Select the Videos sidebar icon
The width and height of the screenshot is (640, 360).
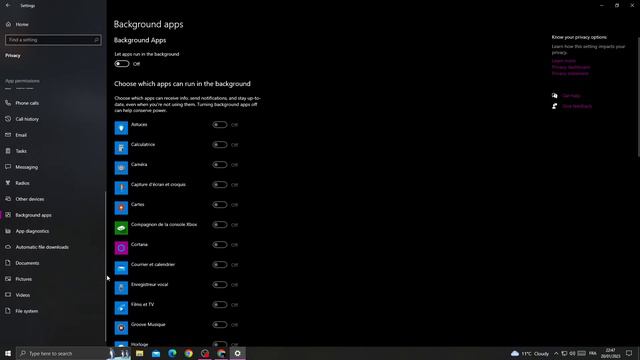tap(8, 295)
